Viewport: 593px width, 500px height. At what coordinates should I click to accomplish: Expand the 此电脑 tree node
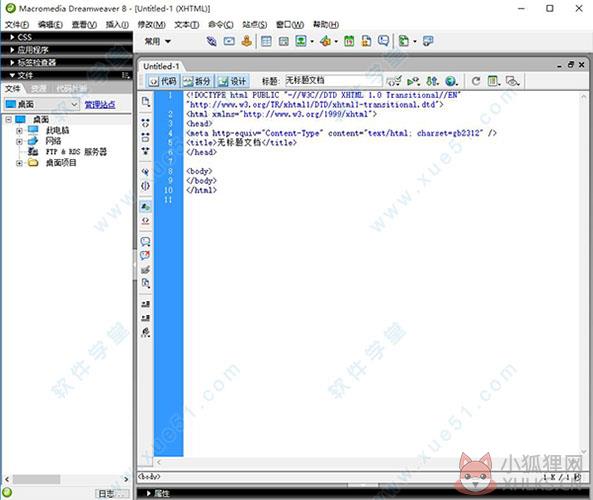click(19, 130)
